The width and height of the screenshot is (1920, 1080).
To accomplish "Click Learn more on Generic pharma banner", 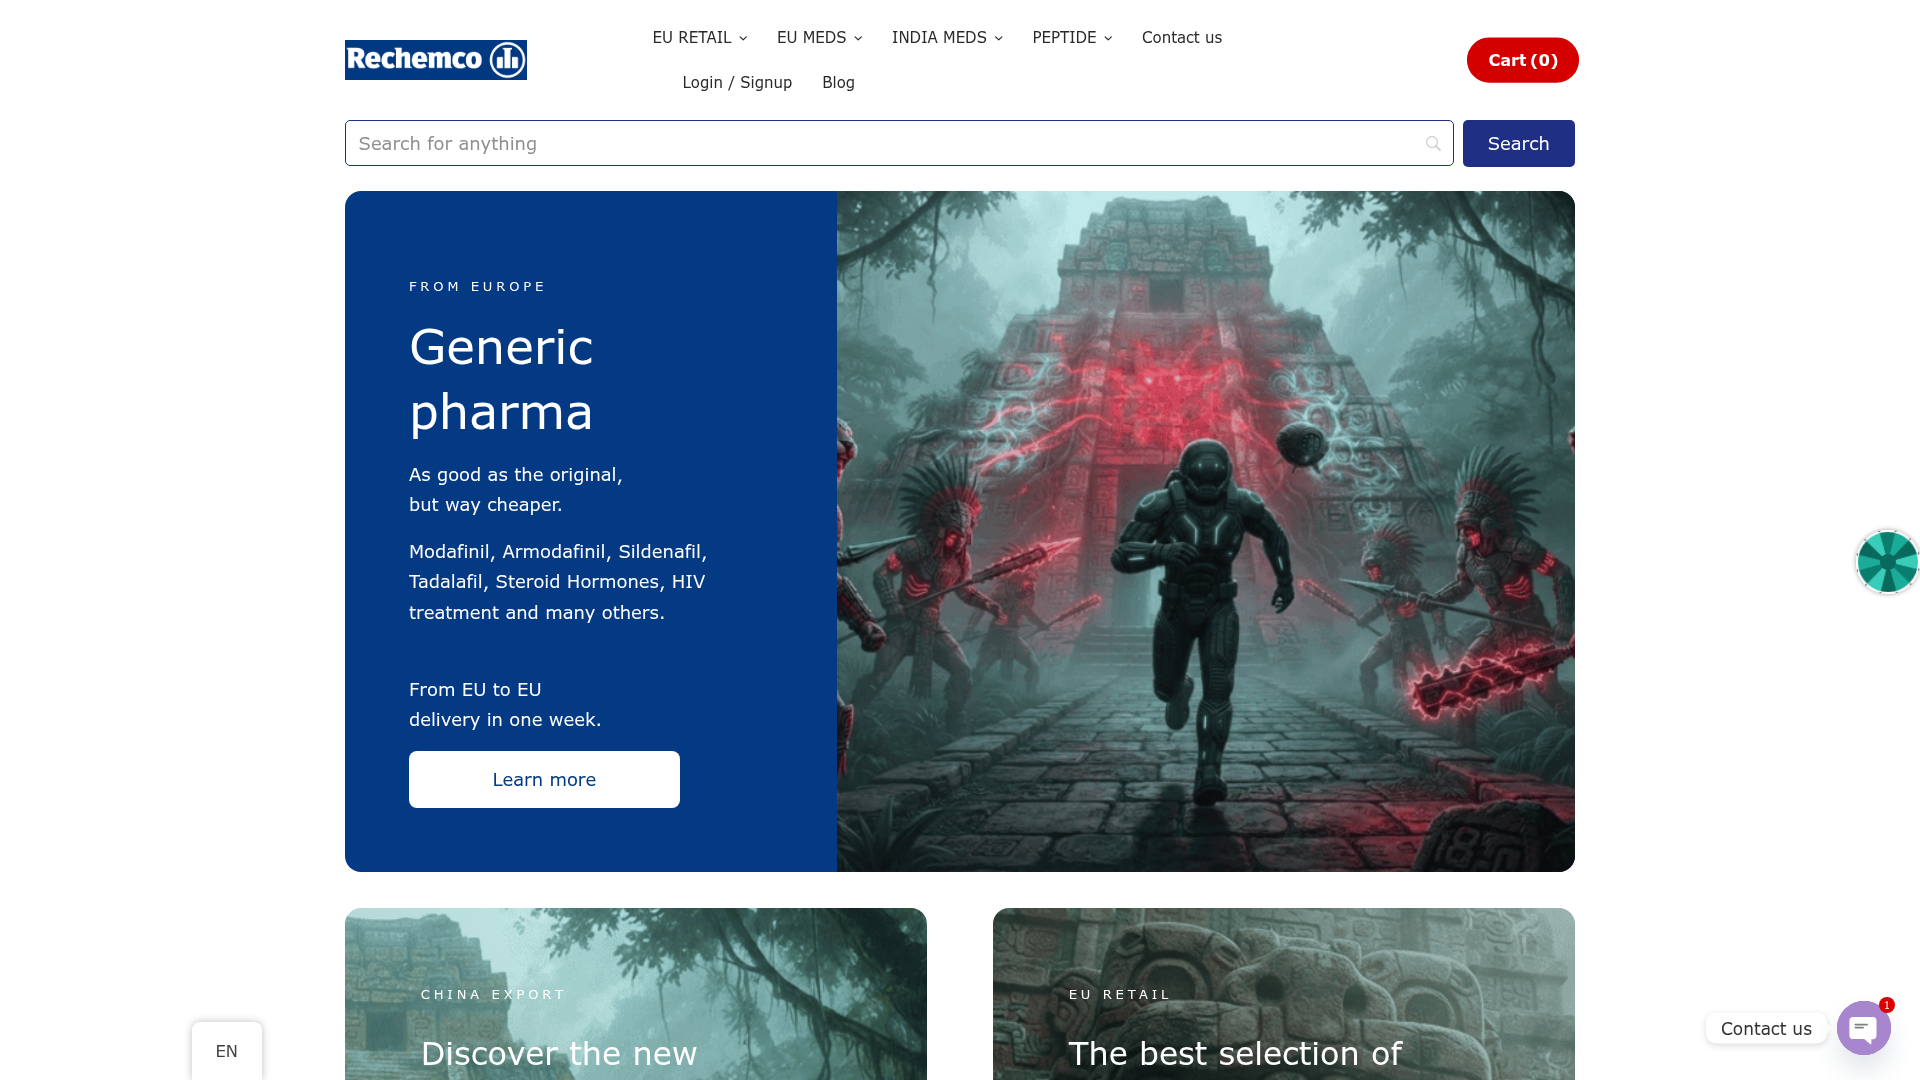I will click(544, 780).
